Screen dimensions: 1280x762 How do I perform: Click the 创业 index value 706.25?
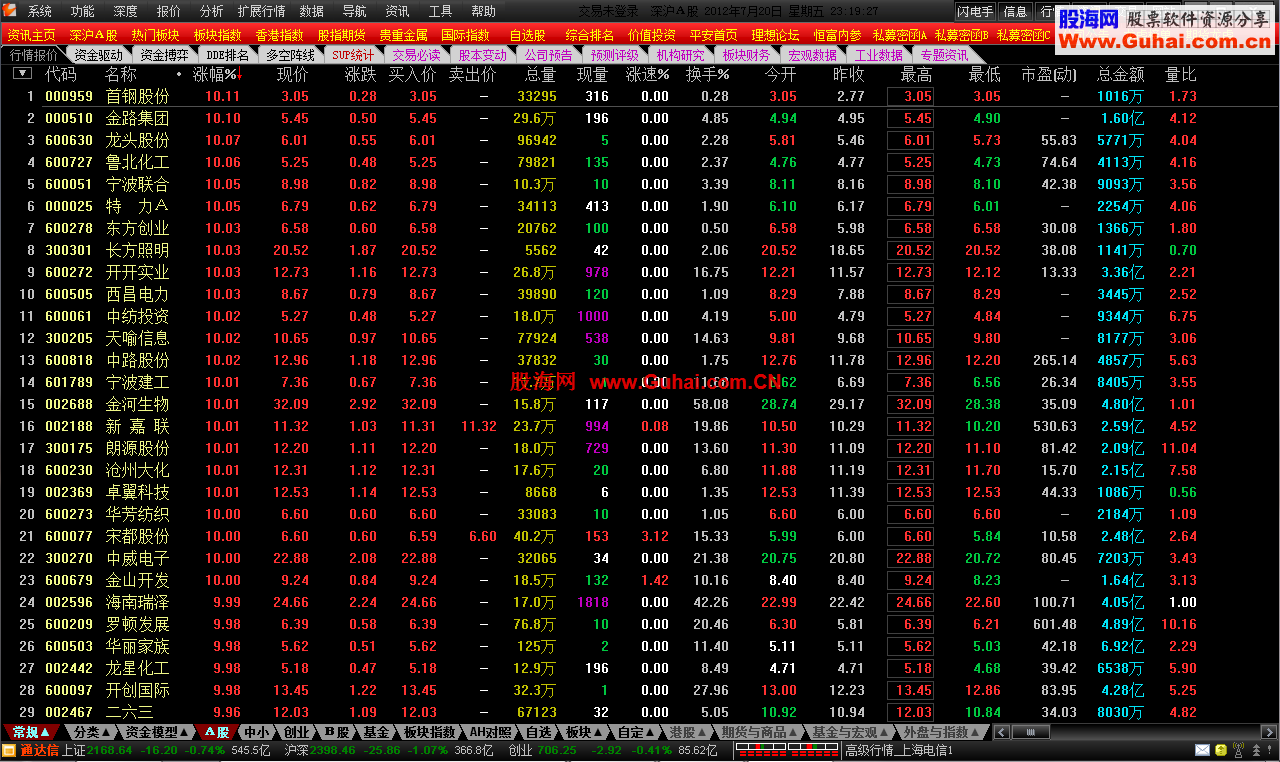pyautogui.click(x=556, y=750)
